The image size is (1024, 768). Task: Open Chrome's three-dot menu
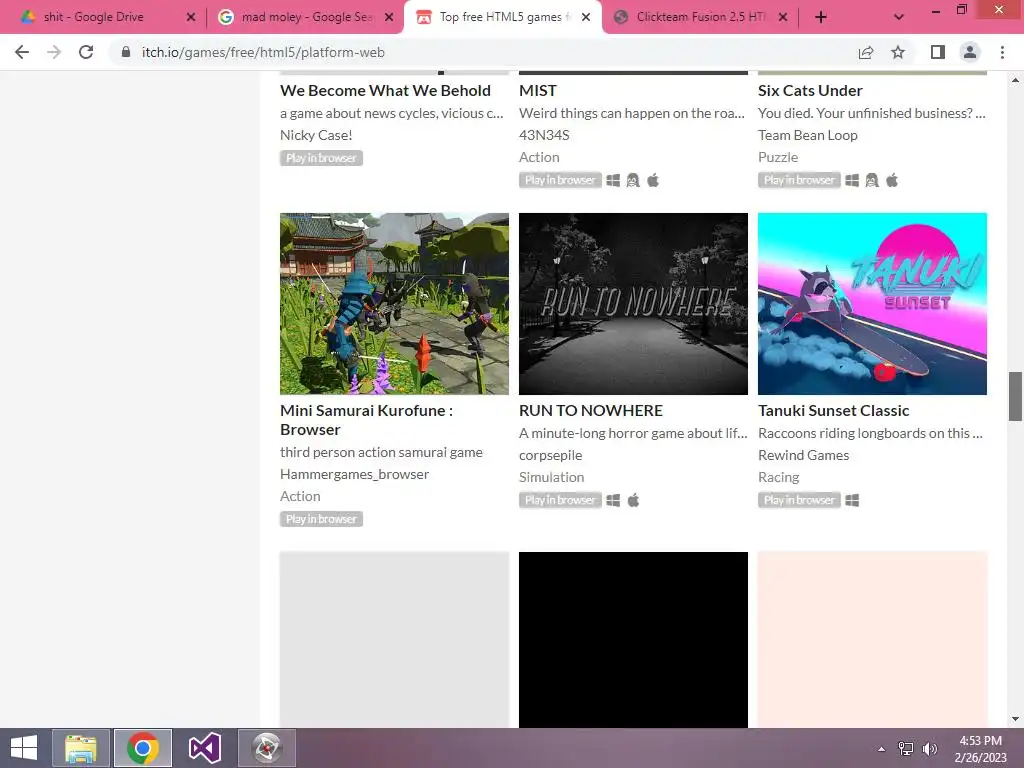pyautogui.click(x=1002, y=52)
